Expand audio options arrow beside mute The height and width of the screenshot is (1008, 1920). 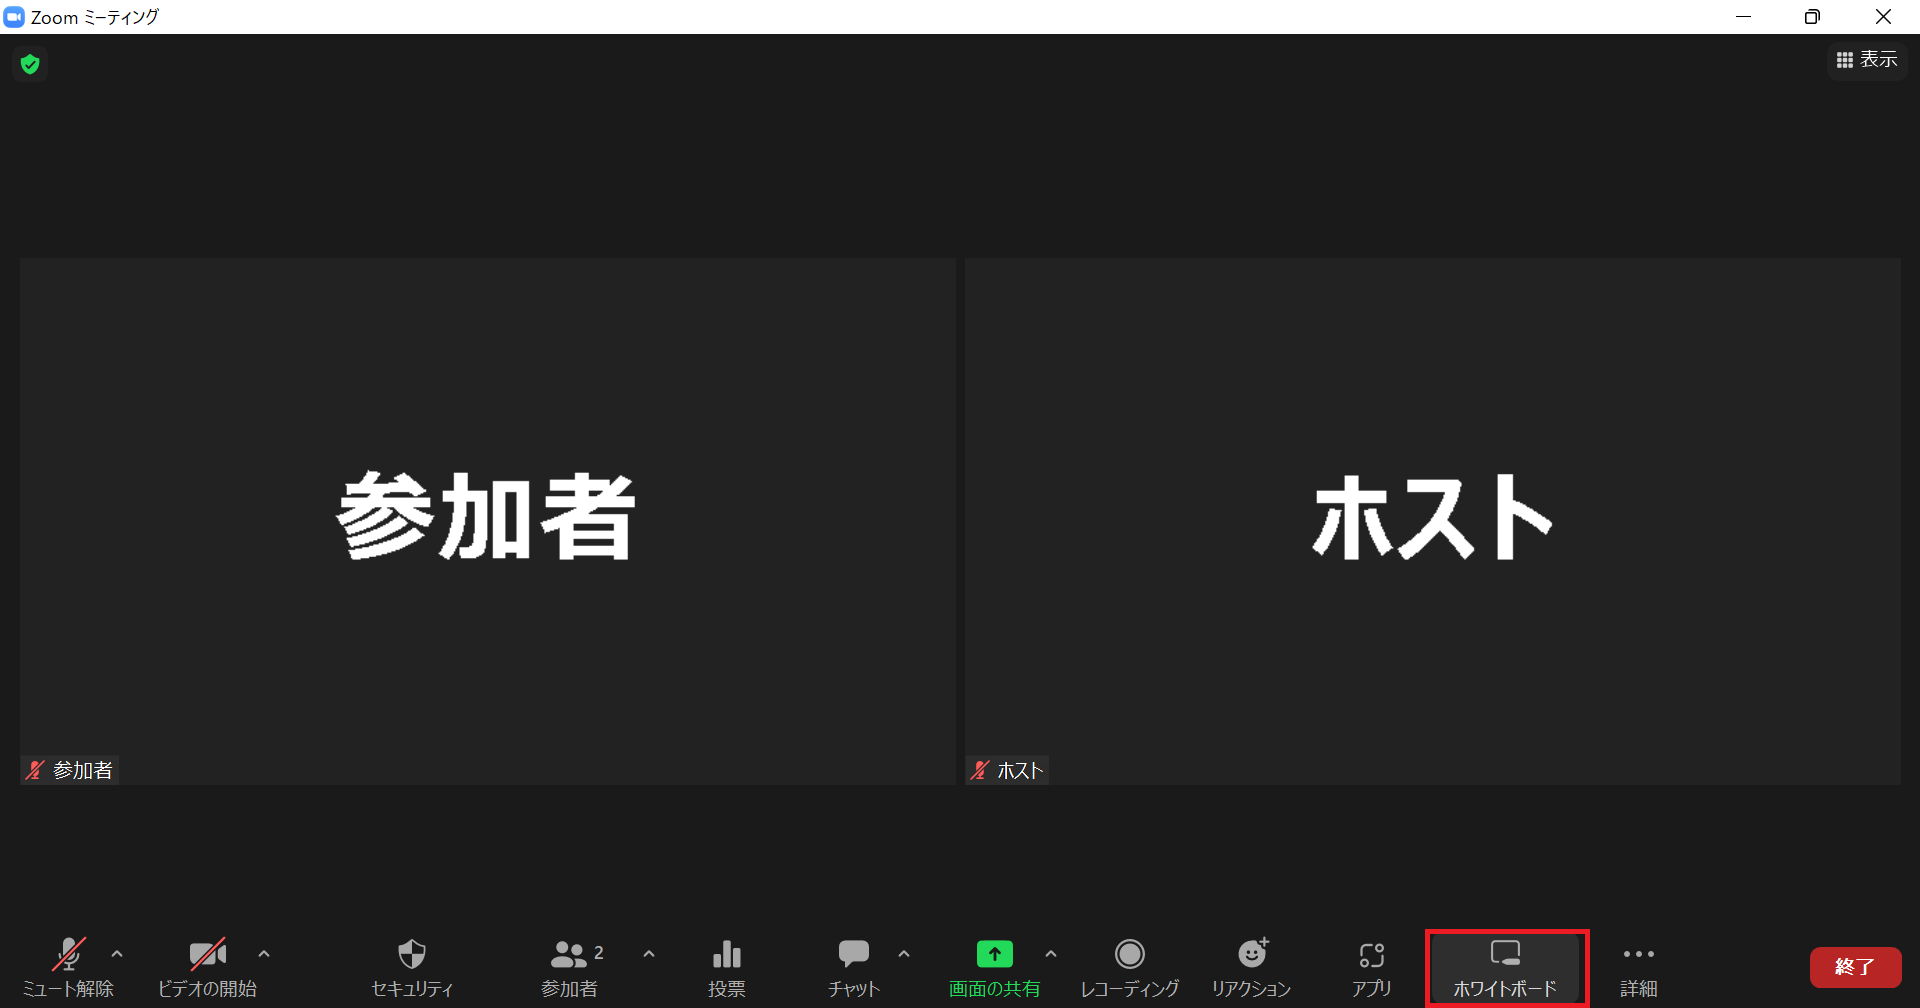117,954
